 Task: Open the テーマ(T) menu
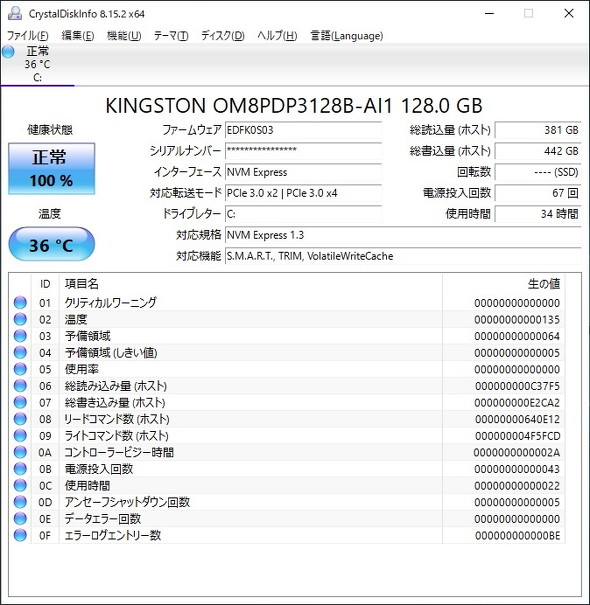click(x=171, y=36)
